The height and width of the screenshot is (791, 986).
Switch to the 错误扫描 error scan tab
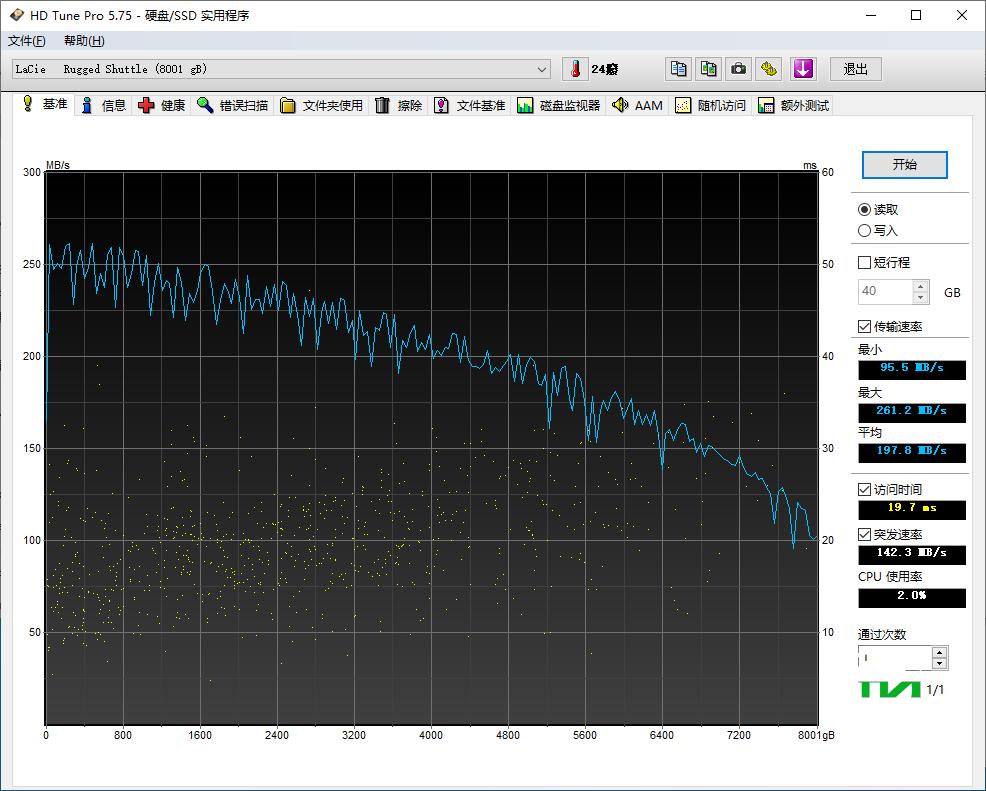pyautogui.click(x=232, y=105)
